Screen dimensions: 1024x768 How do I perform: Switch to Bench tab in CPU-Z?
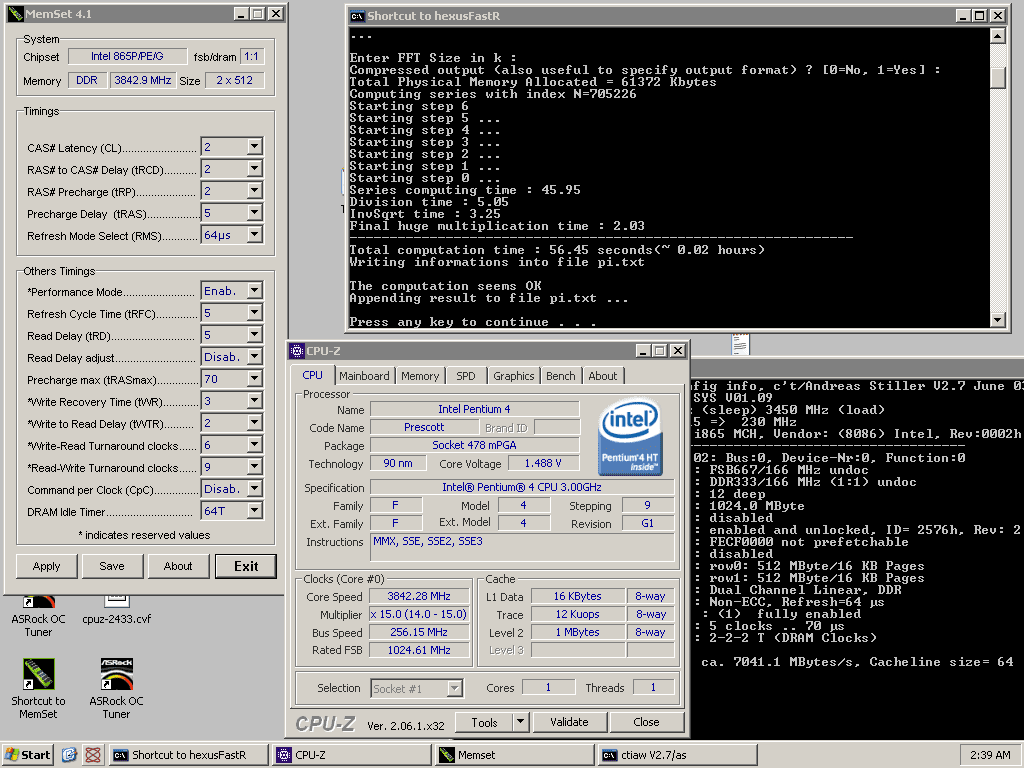(560, 376)
